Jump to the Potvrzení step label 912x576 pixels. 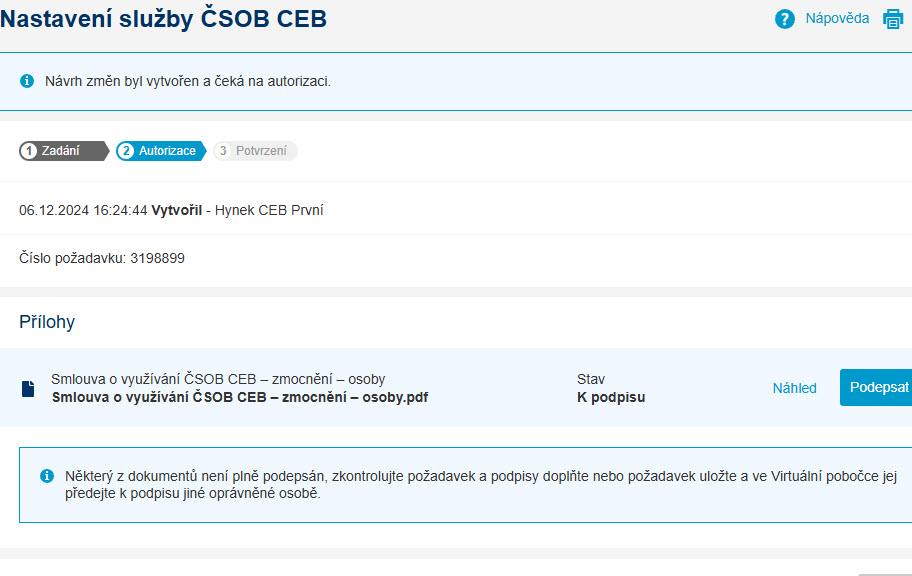tap(261, 151)
